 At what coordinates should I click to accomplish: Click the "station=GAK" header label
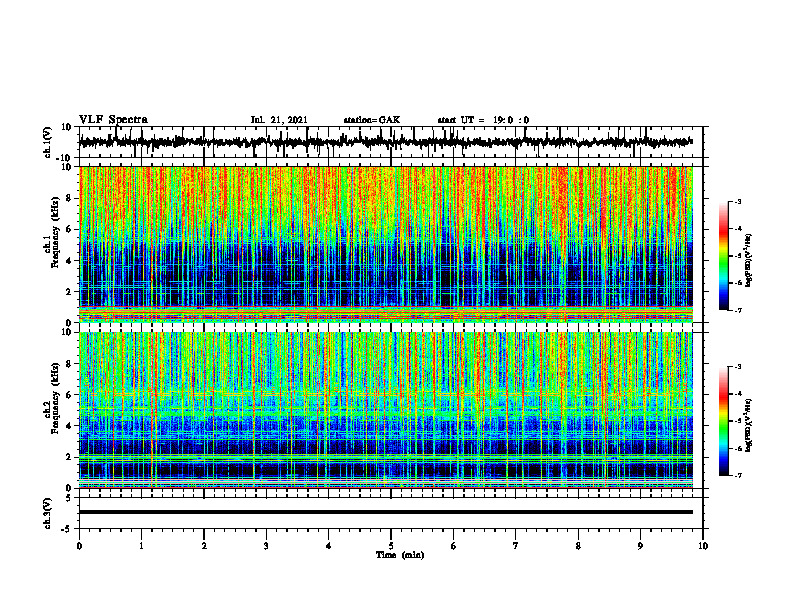coord(372,120)
